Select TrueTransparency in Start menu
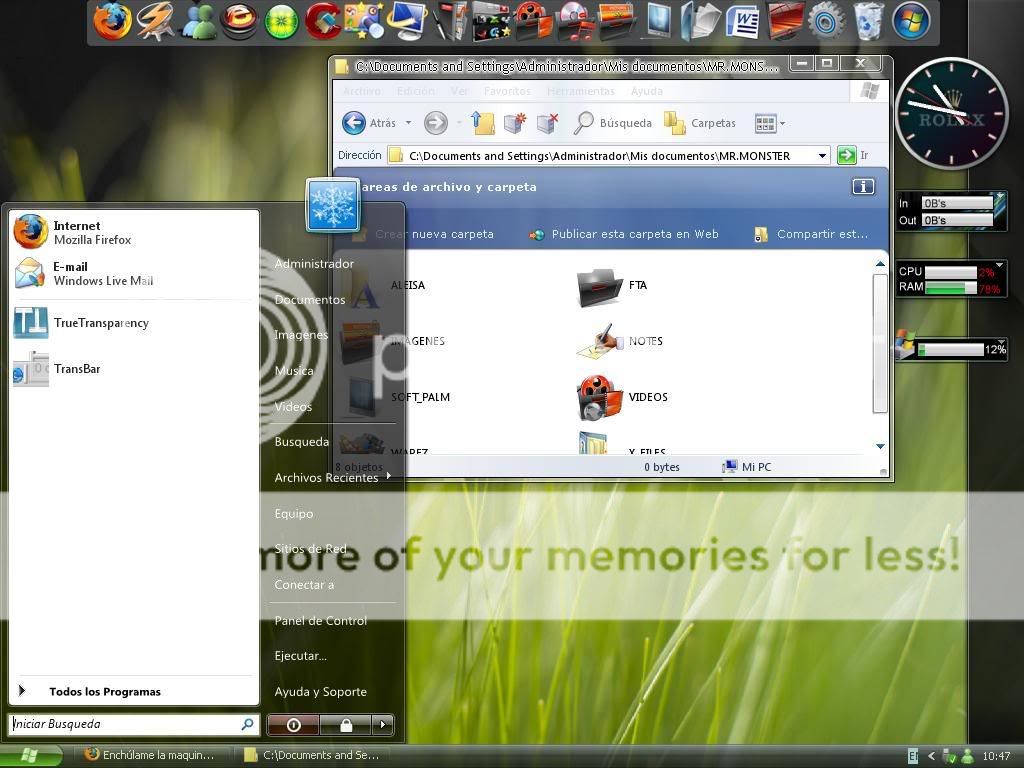The width and height of the screenshot is (1024, 768). click(x=100, y=323)
